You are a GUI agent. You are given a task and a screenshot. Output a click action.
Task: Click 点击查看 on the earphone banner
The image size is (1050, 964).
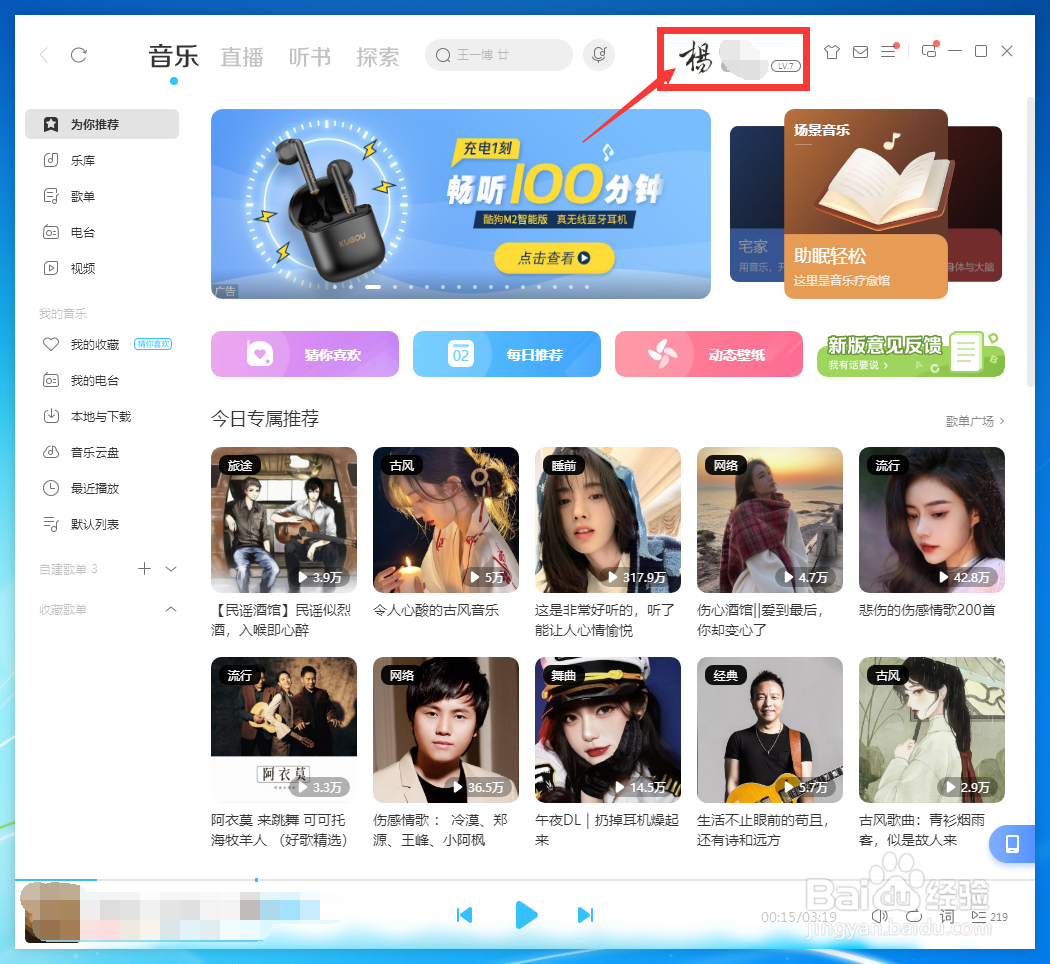coord(554,258)
